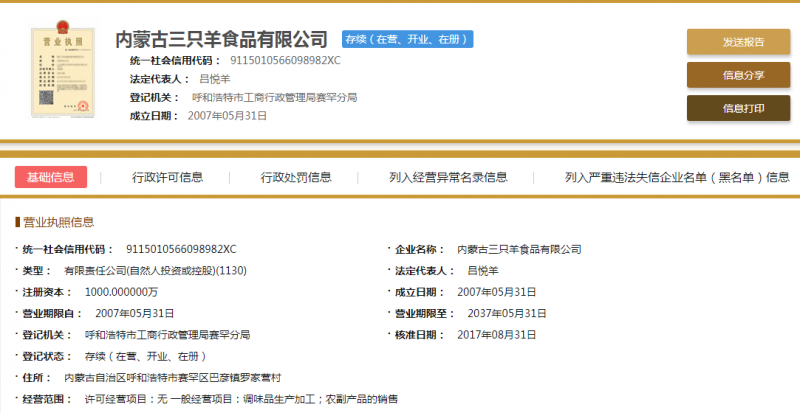Go to the 列入经营异常名录信息 tab
This screenshot has height=413, width=800.
(448, 177)
